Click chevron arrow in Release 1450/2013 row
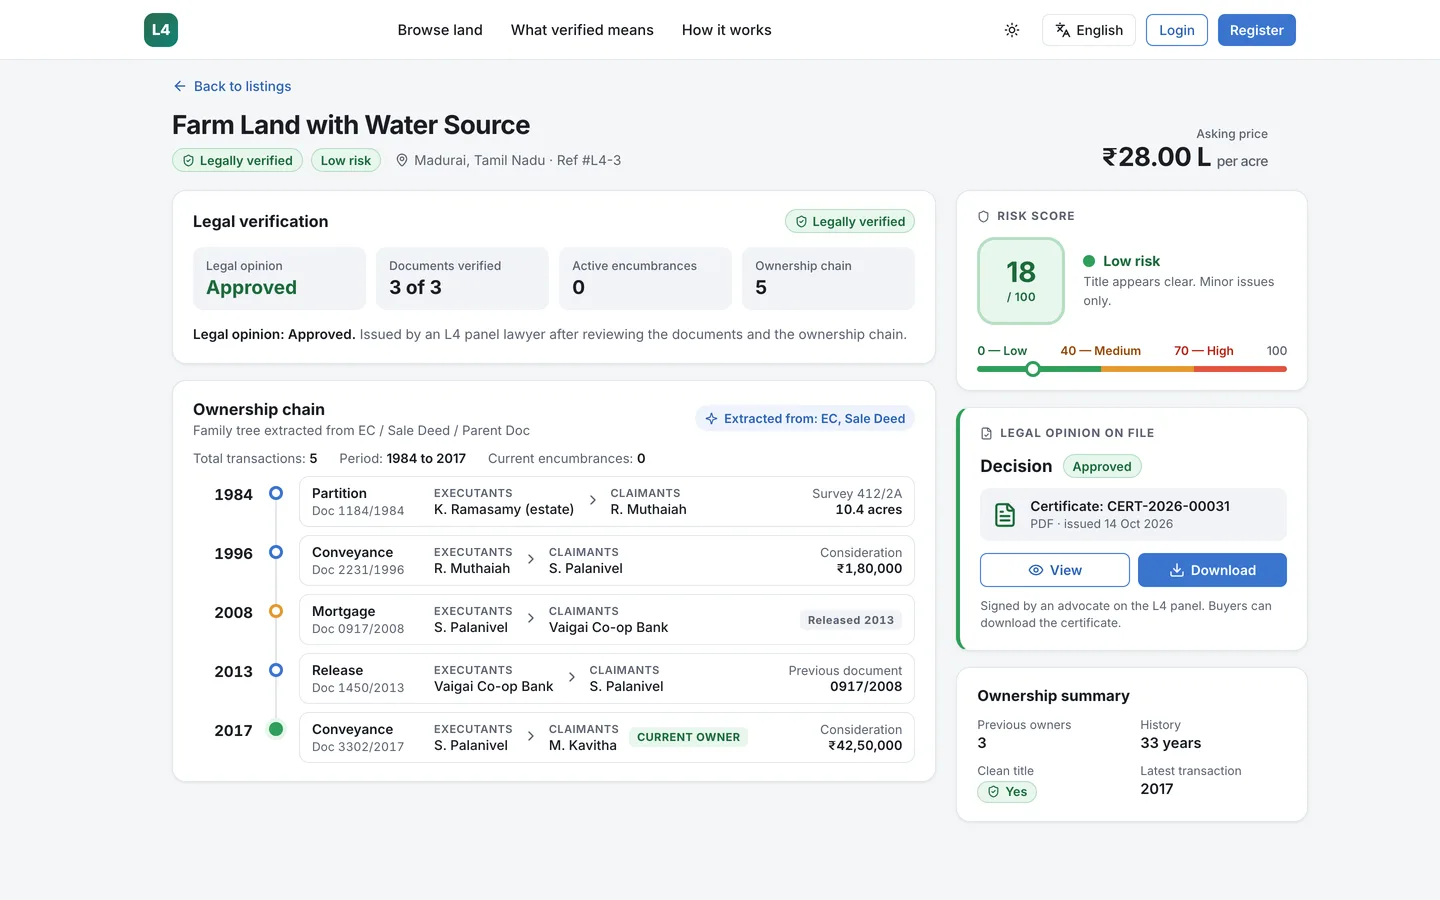 point(572,677)
